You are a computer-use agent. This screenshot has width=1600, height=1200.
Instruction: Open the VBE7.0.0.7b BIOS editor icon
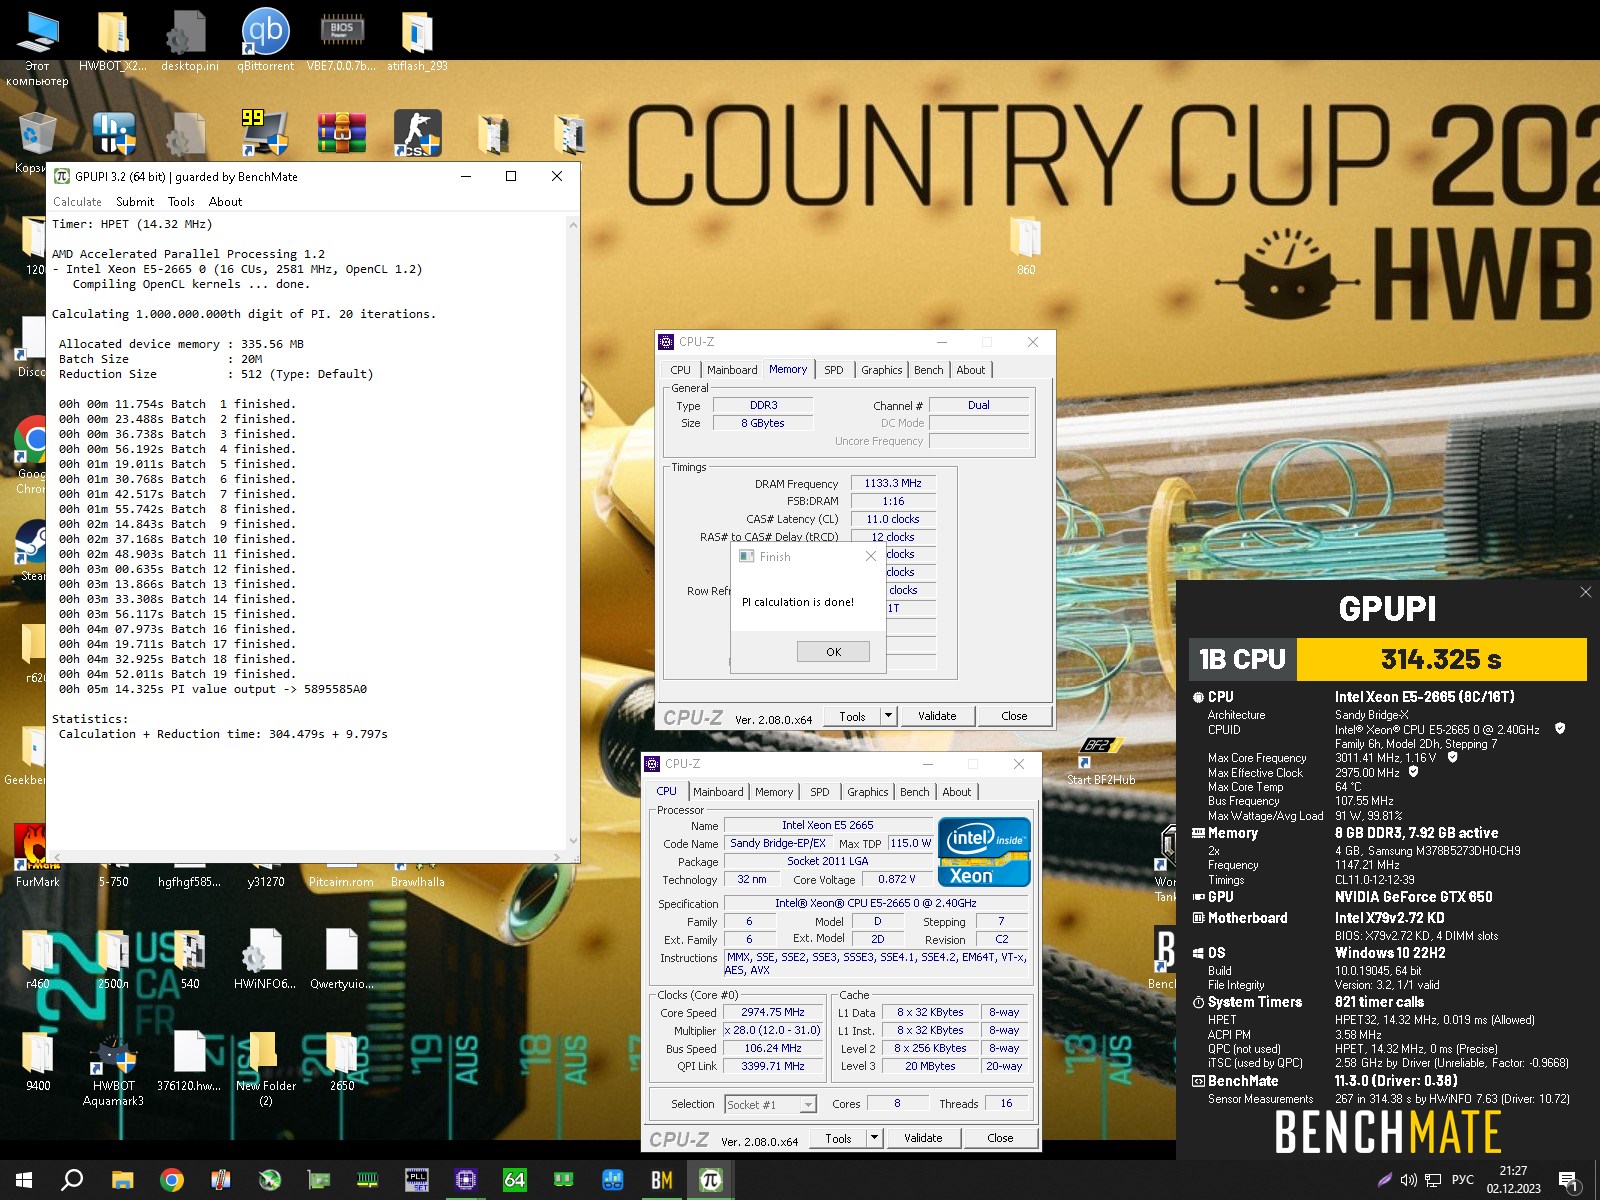click(341, 40)
